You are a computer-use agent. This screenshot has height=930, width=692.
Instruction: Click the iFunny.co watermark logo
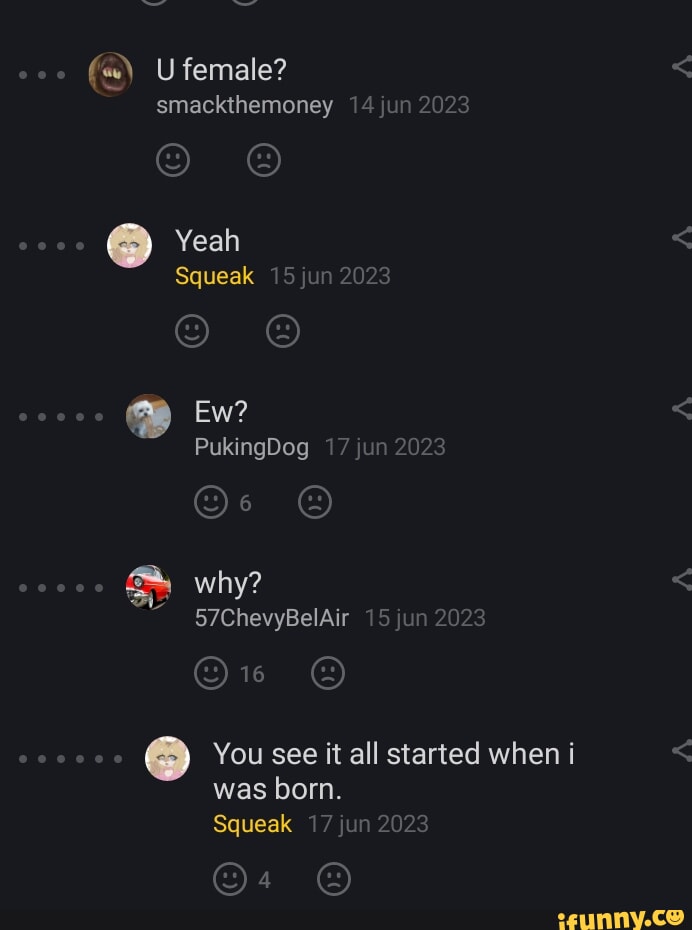point(620,915)
